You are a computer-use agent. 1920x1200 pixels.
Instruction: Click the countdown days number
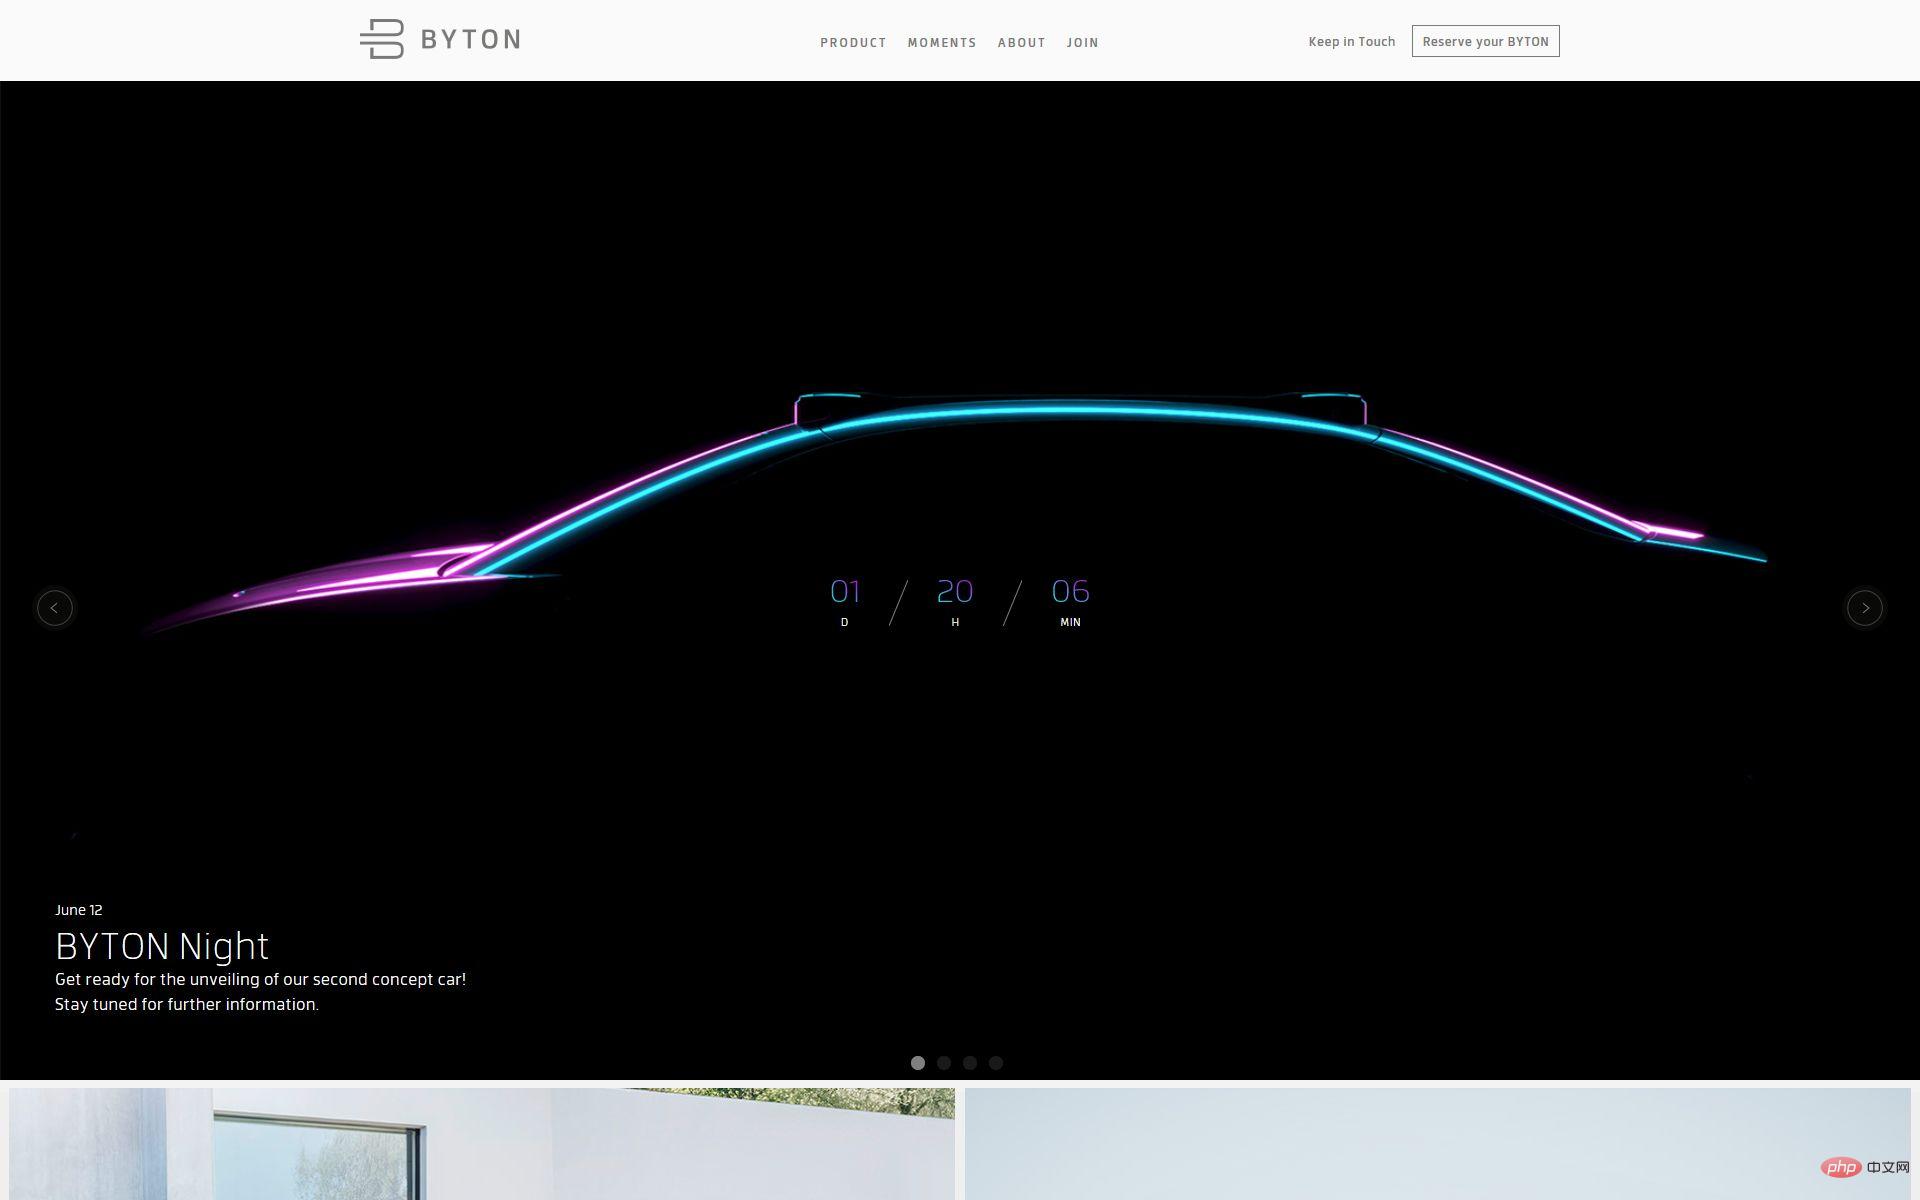pyautogui.click(x=845, y=592)
